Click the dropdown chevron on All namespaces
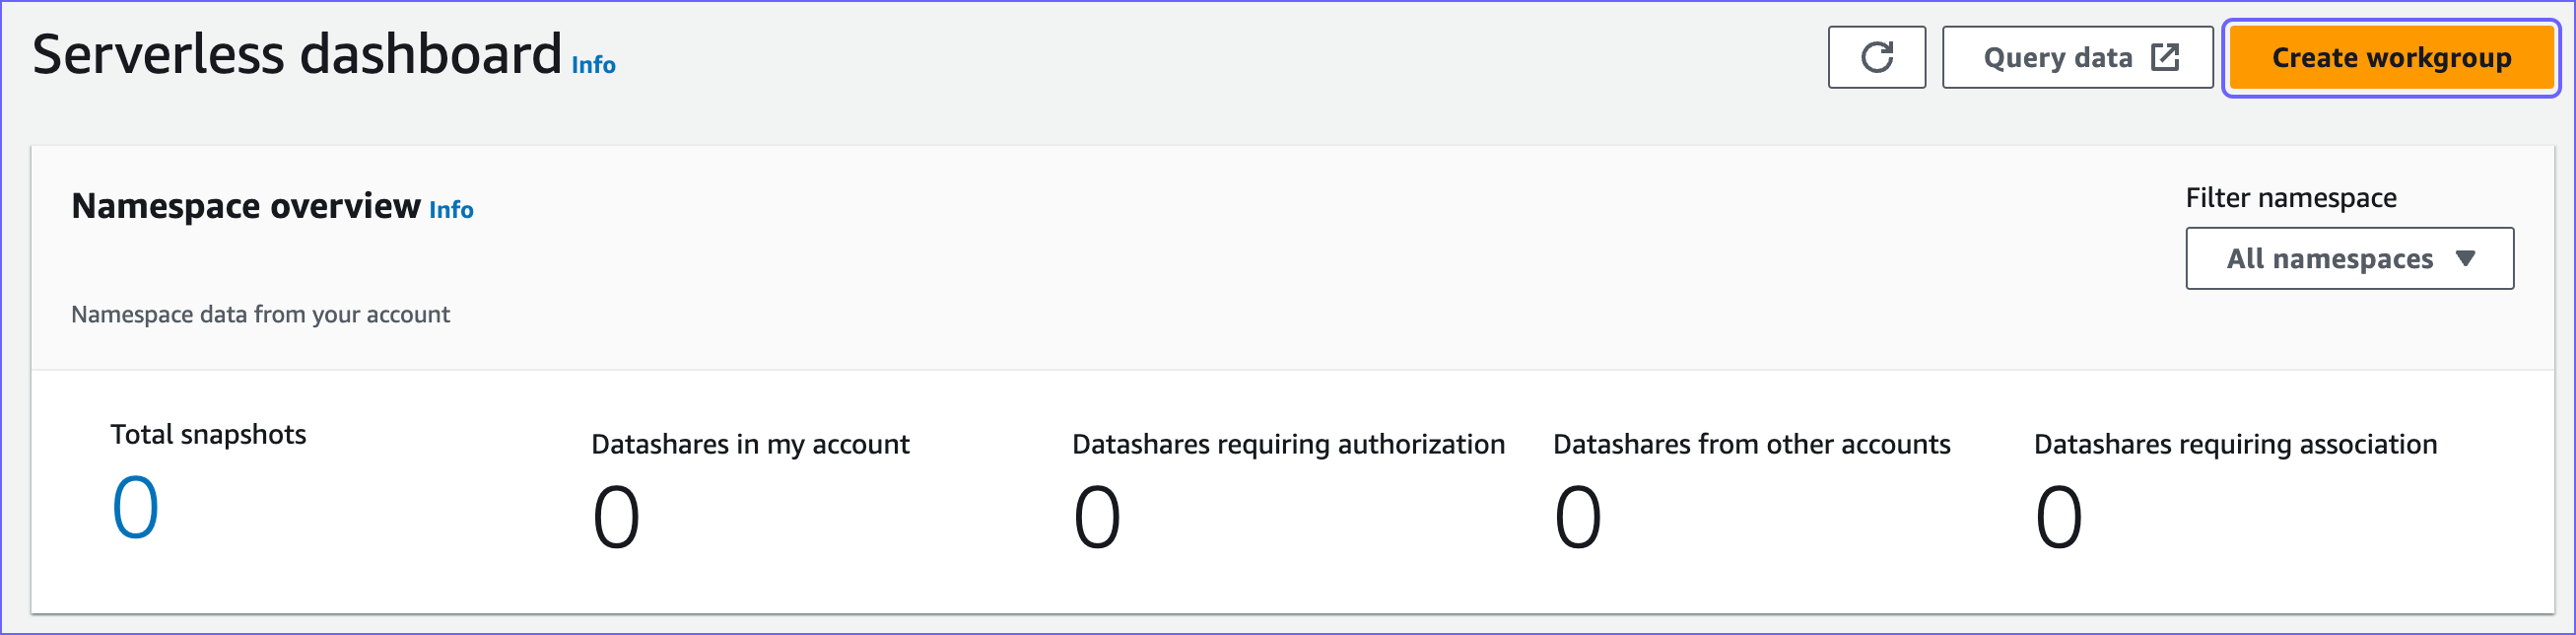This screenshot has width=2576, height=635. [x=2466, y=258]
